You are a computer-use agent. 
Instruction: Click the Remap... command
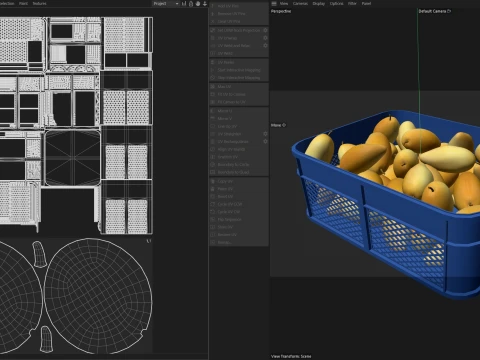click(239, 243)
